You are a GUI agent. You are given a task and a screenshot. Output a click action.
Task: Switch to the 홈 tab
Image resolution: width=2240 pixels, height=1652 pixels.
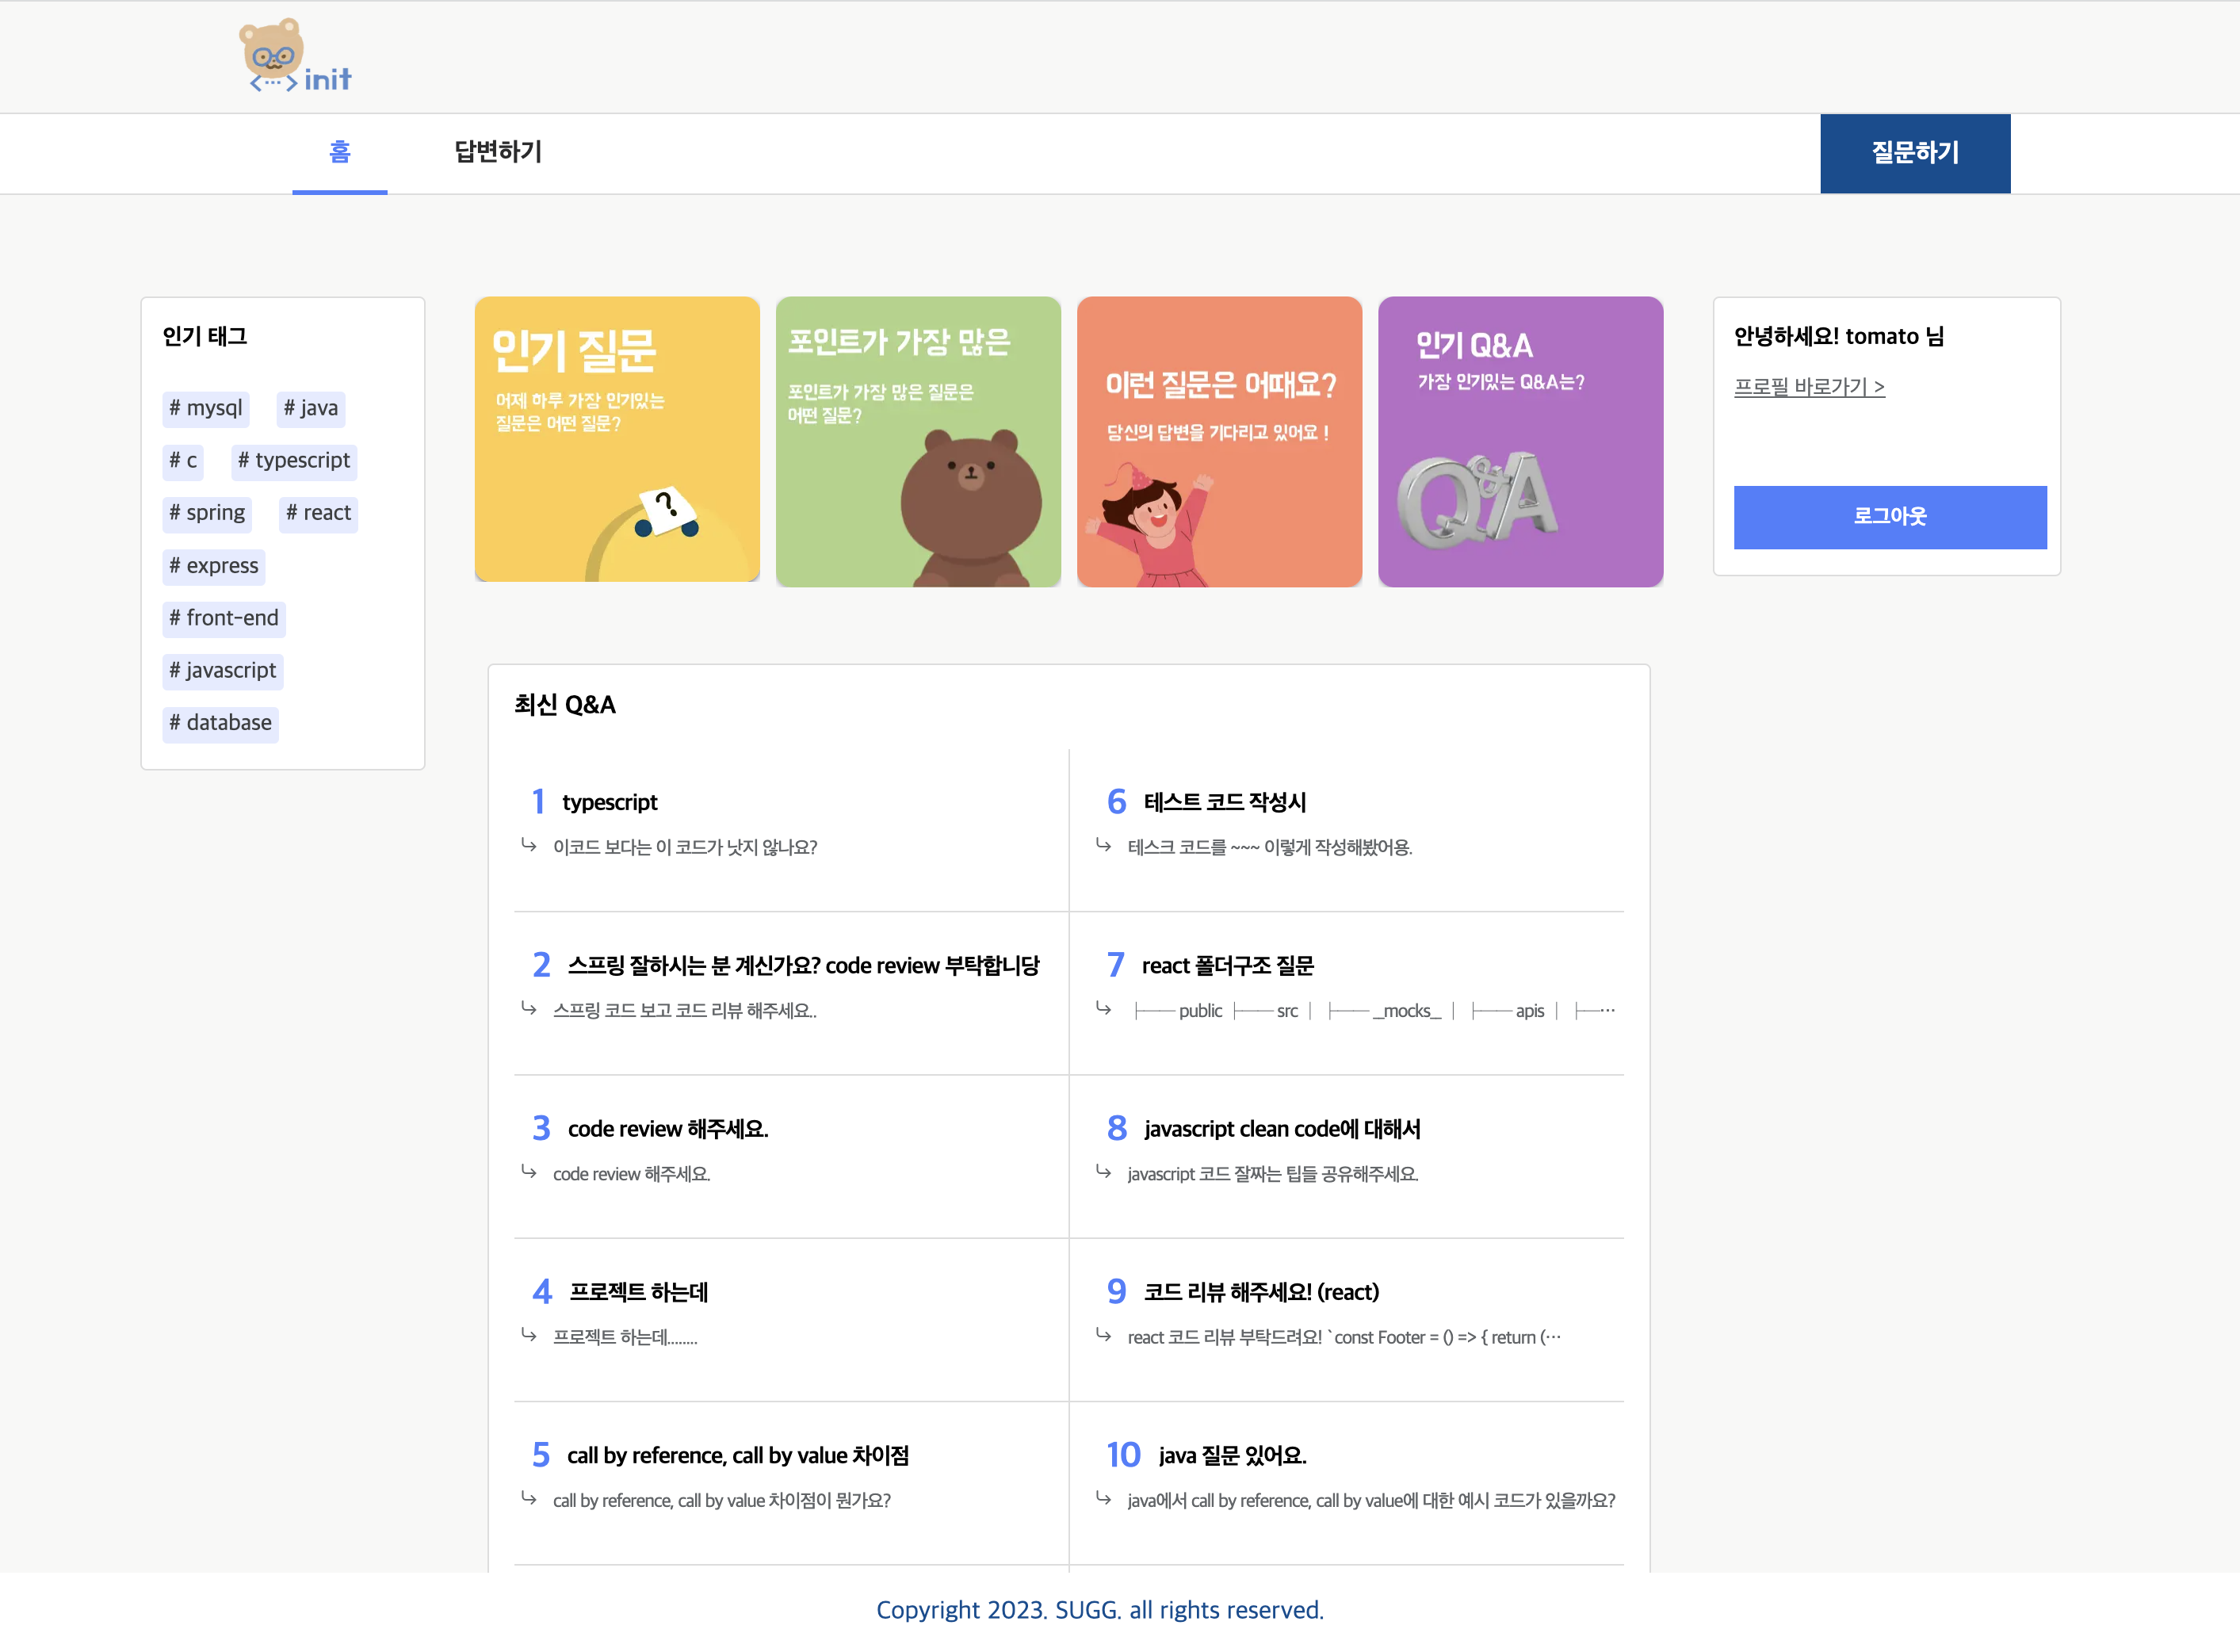click(340, 153)
